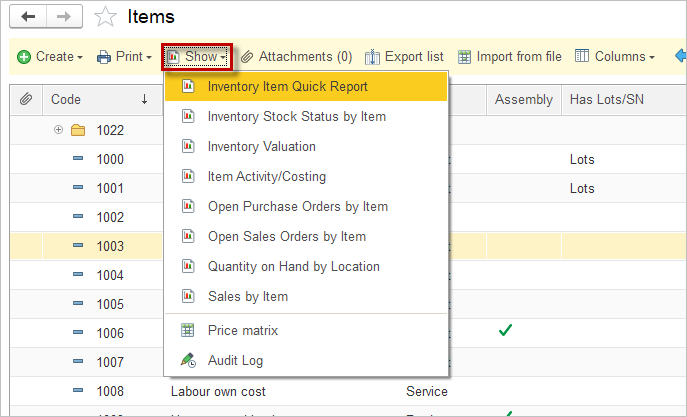
Task: Click the back navigation arrow
Action: (29, 16)
